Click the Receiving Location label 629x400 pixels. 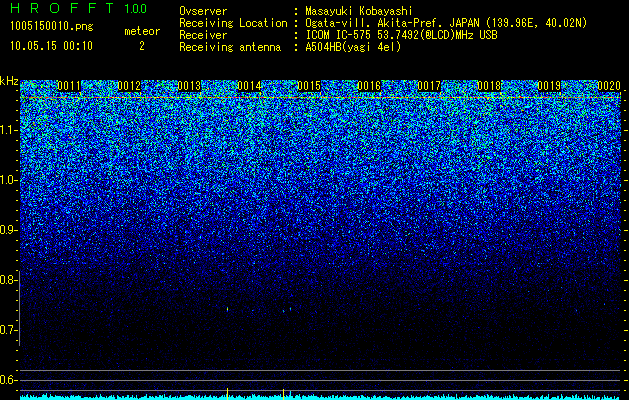tap(233, 23)
